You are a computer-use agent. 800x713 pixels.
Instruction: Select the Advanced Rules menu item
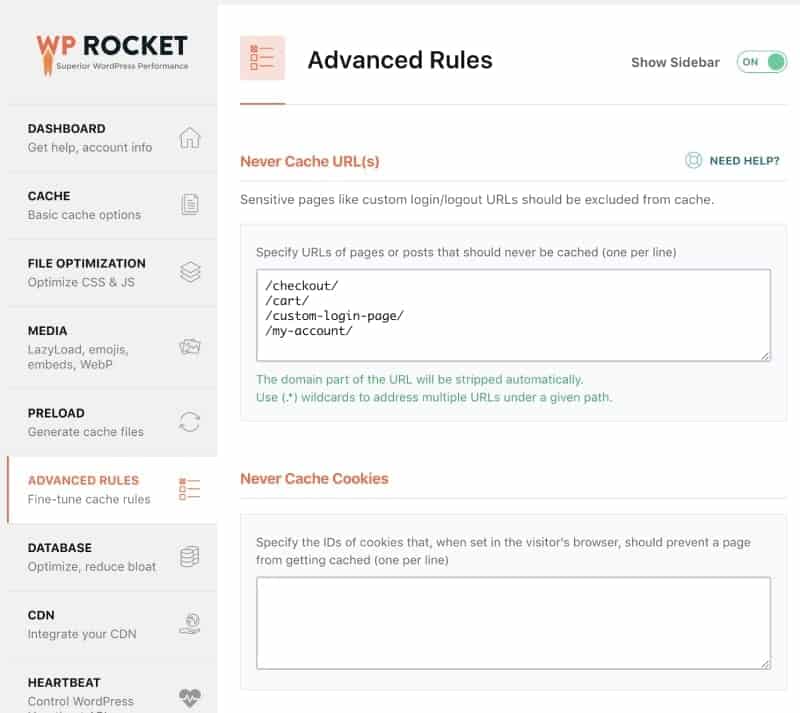[x=89, y=489]
